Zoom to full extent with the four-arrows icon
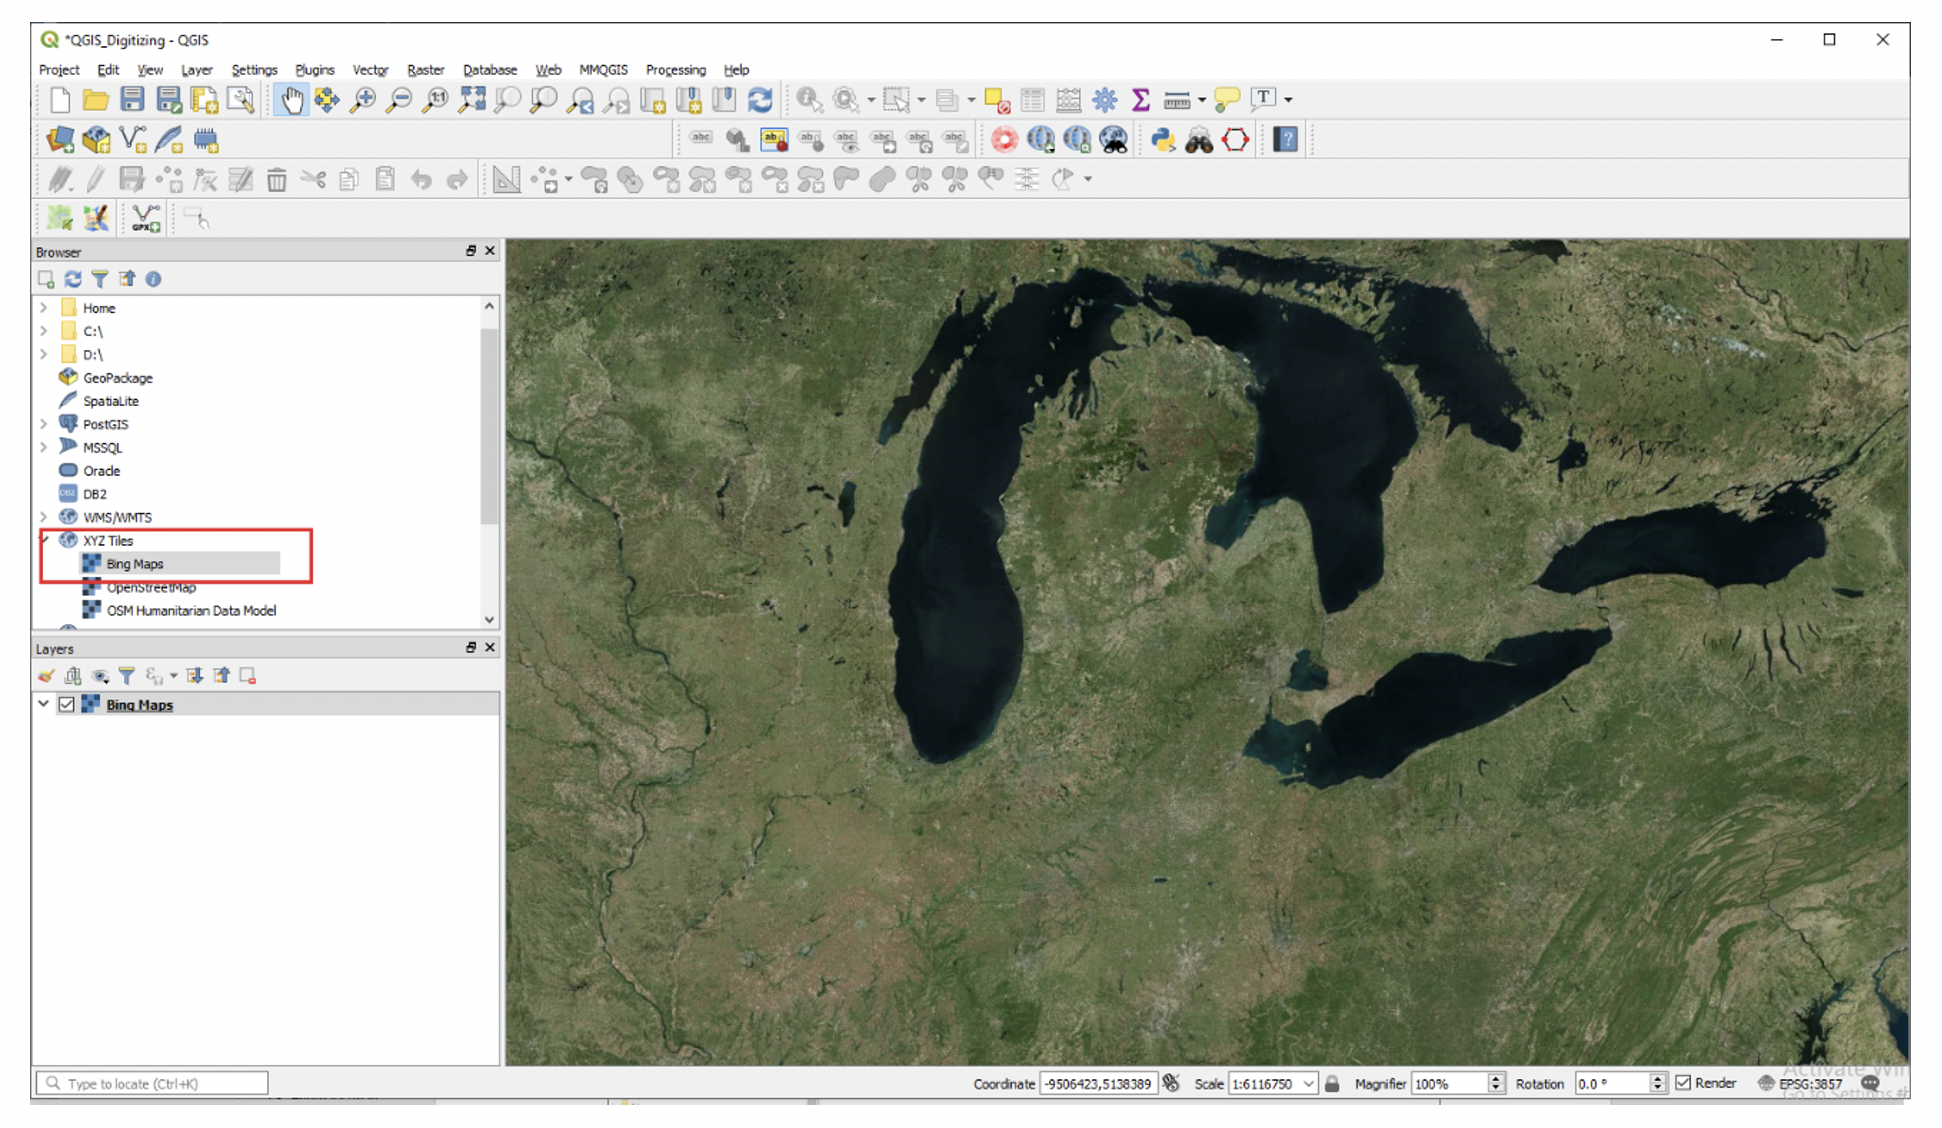Viewport: 1942px width, 1128px height. (472, 100)
